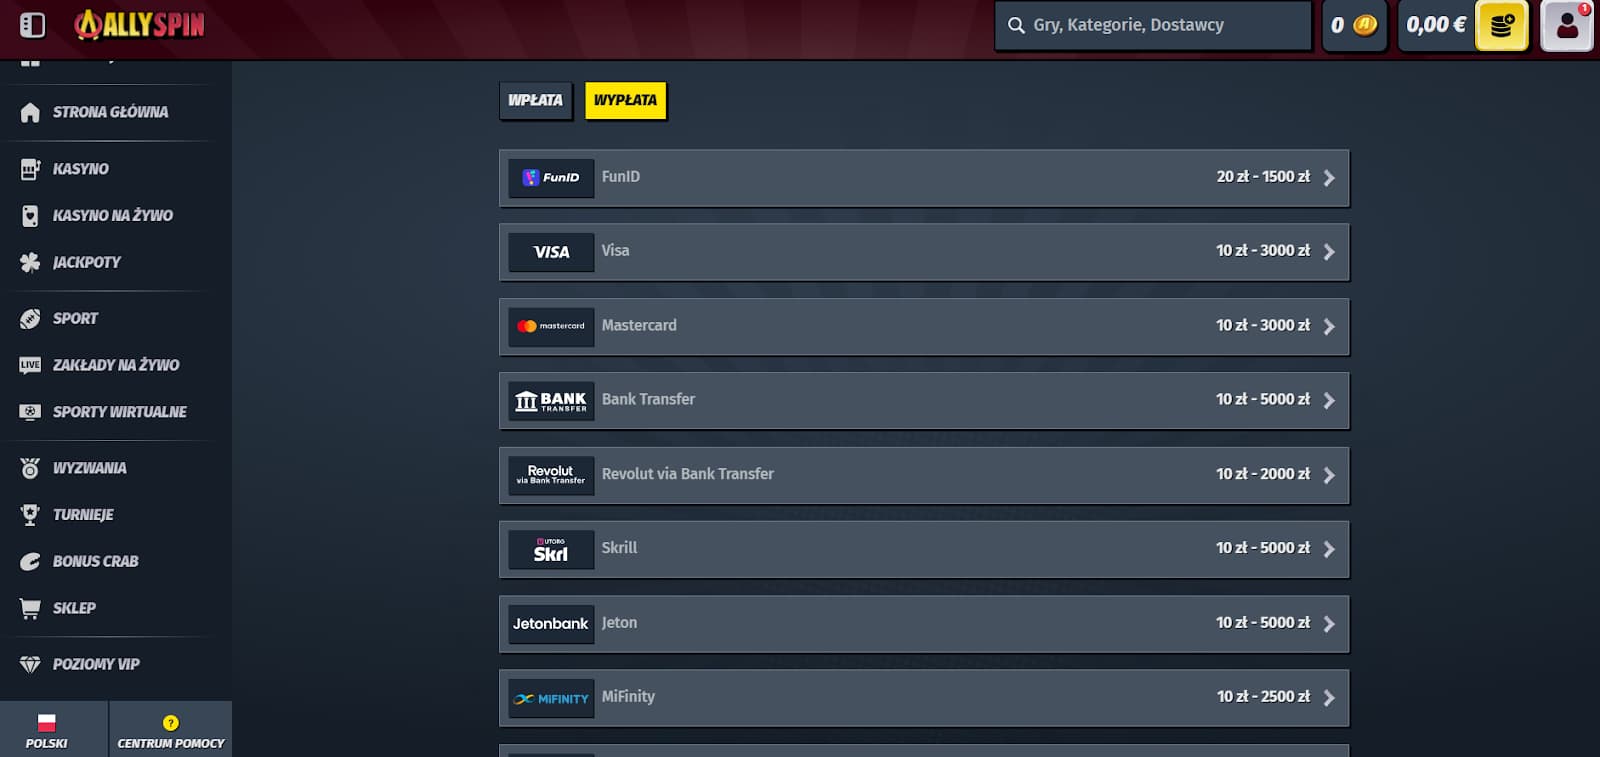Image resolution: width=1600 pixels, height=757 pixels.
Task: Open the user profile icon
Action: (1566, 26)
